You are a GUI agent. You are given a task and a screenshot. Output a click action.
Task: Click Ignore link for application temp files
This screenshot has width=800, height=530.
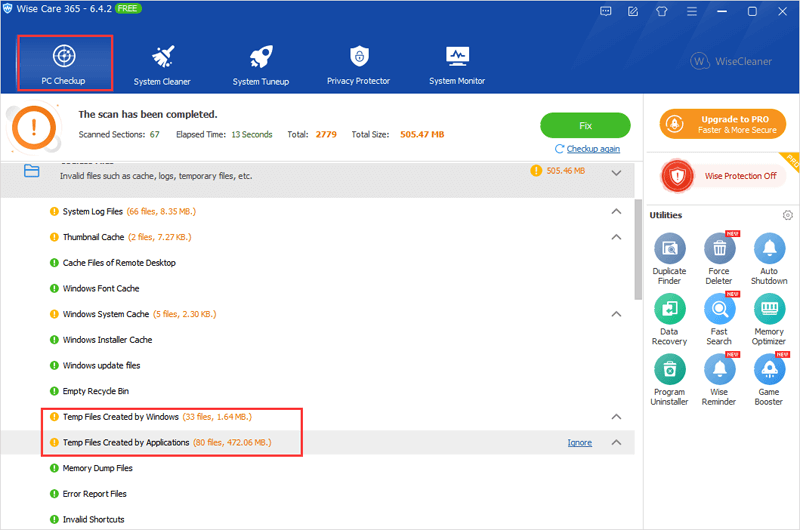pyautogui.click(x=580, y=443)
